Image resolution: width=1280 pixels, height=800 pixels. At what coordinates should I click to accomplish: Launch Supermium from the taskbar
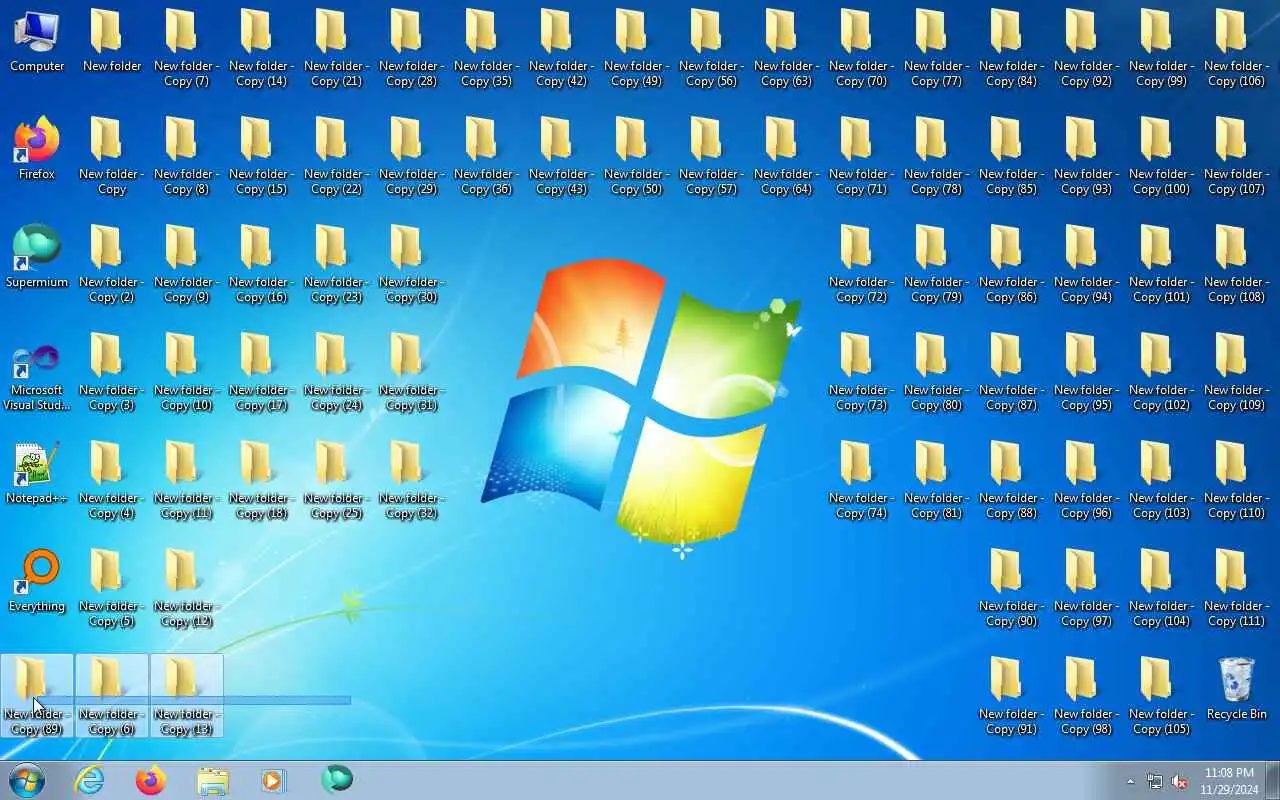[337, 780]
